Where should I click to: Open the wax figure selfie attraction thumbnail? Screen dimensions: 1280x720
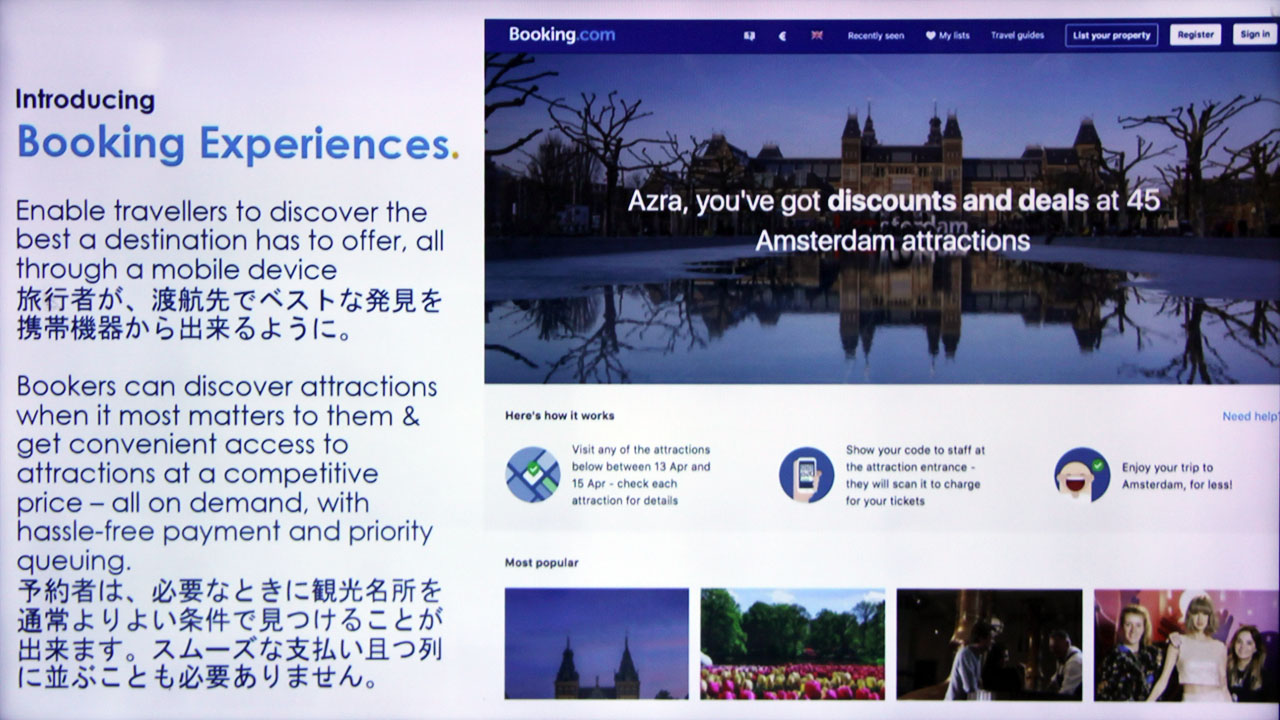coord(1186,644)
